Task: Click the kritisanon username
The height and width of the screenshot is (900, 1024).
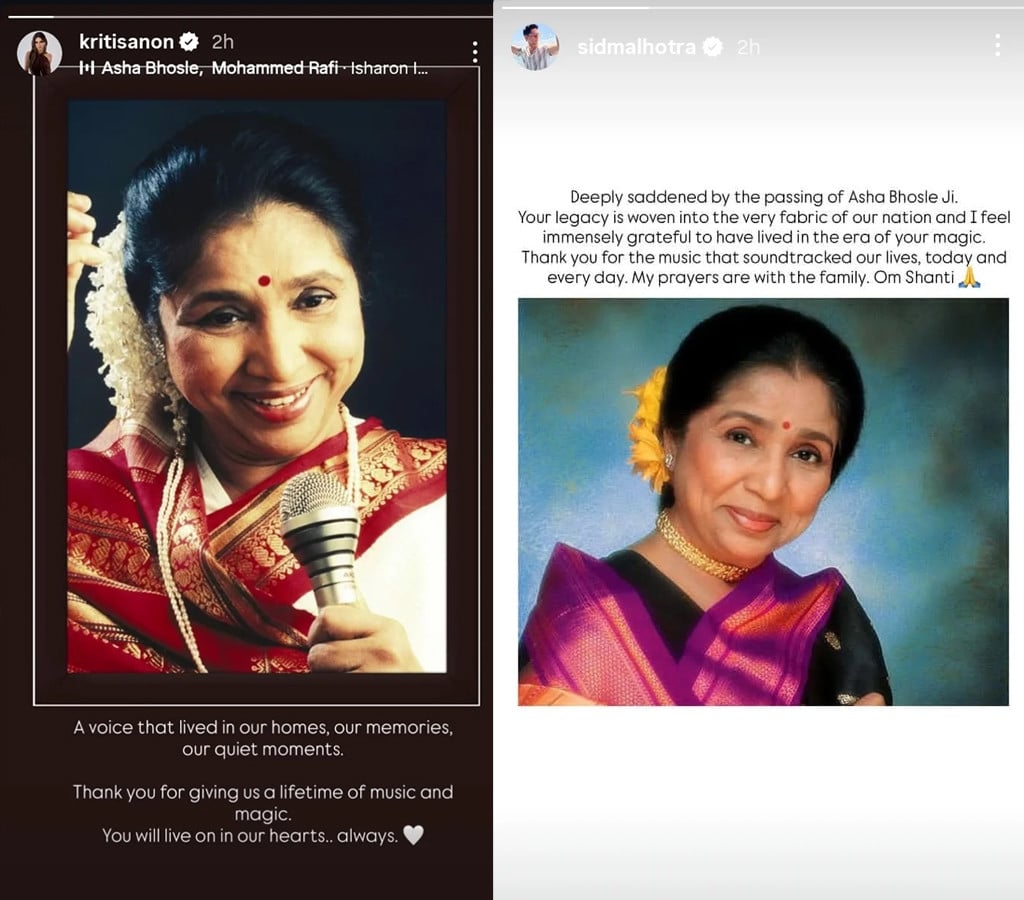Action: (x=126, y=42)
